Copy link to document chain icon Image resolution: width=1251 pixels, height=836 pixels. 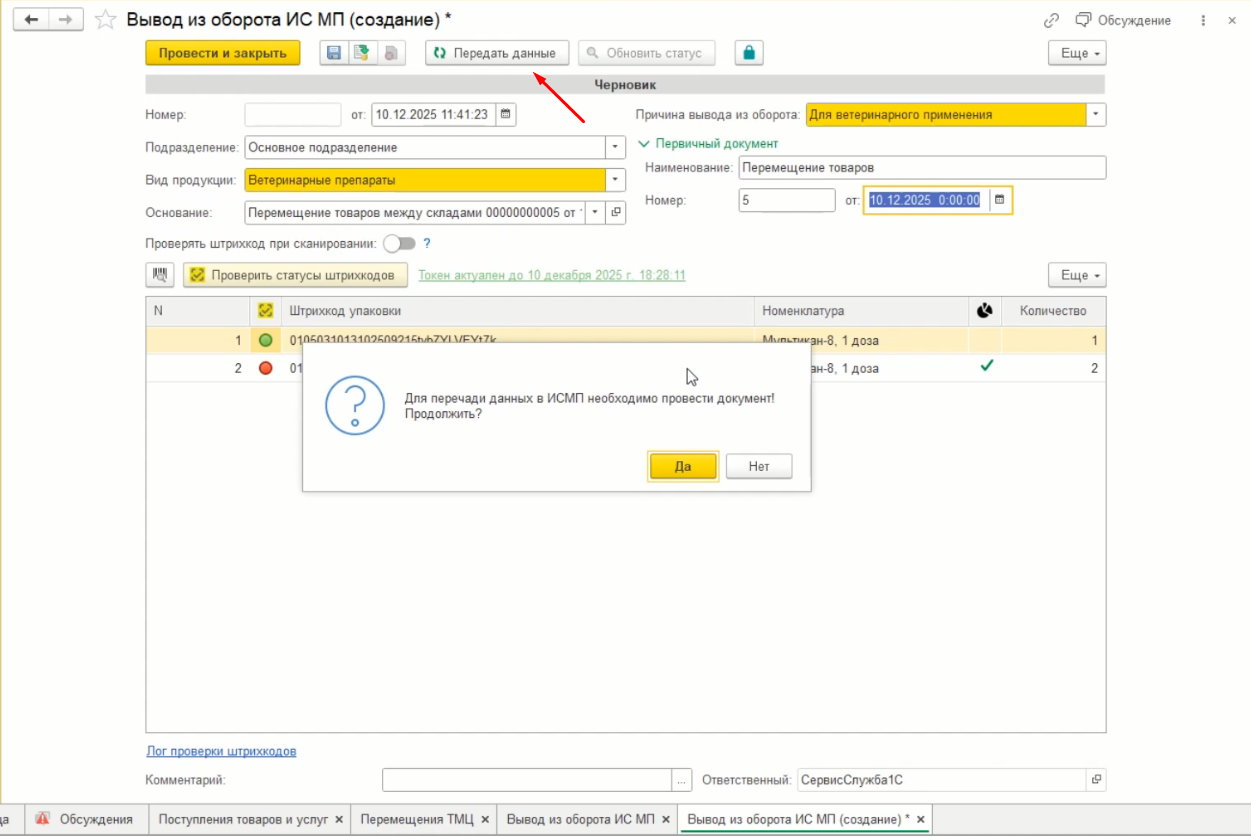coord(1051,20)
